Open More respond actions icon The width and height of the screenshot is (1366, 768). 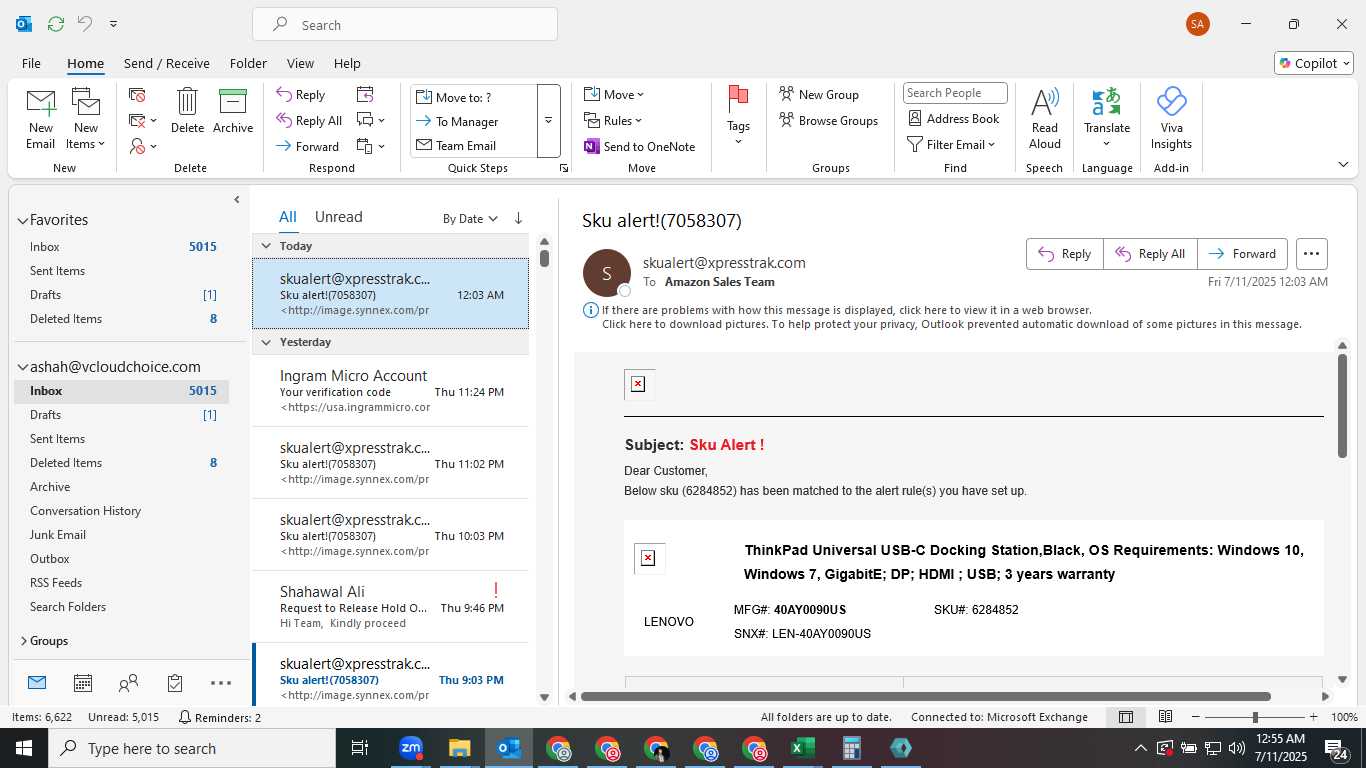(370, 146)
